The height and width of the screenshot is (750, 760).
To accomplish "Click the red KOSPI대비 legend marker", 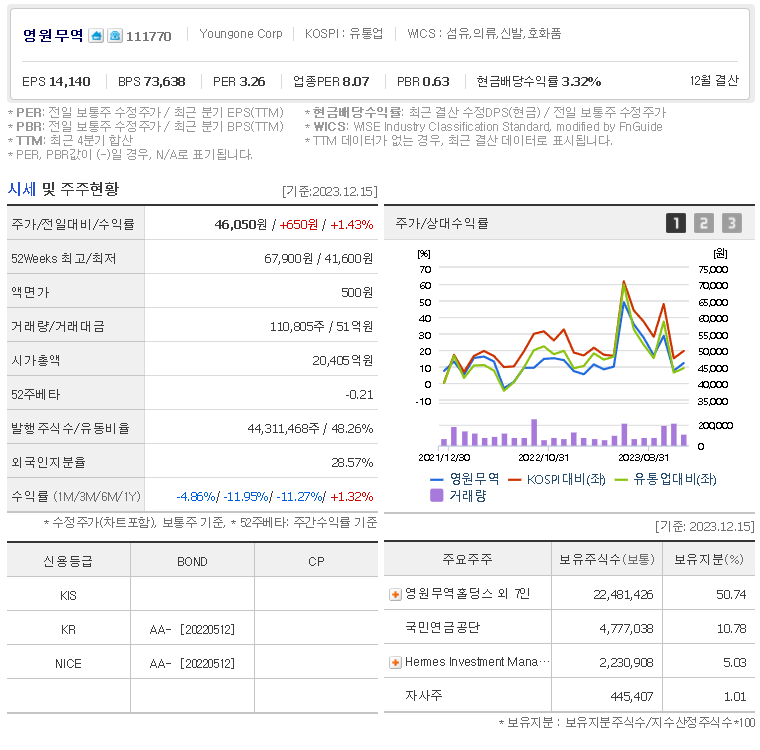I will click(x=514, y=479).
